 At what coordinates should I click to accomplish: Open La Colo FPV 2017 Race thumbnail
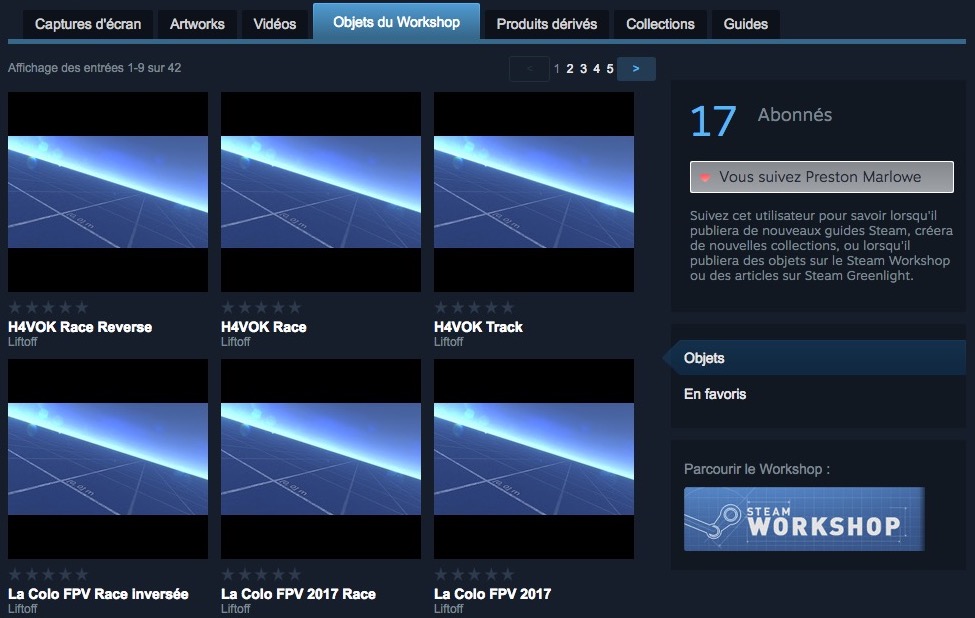pos(321,459)
